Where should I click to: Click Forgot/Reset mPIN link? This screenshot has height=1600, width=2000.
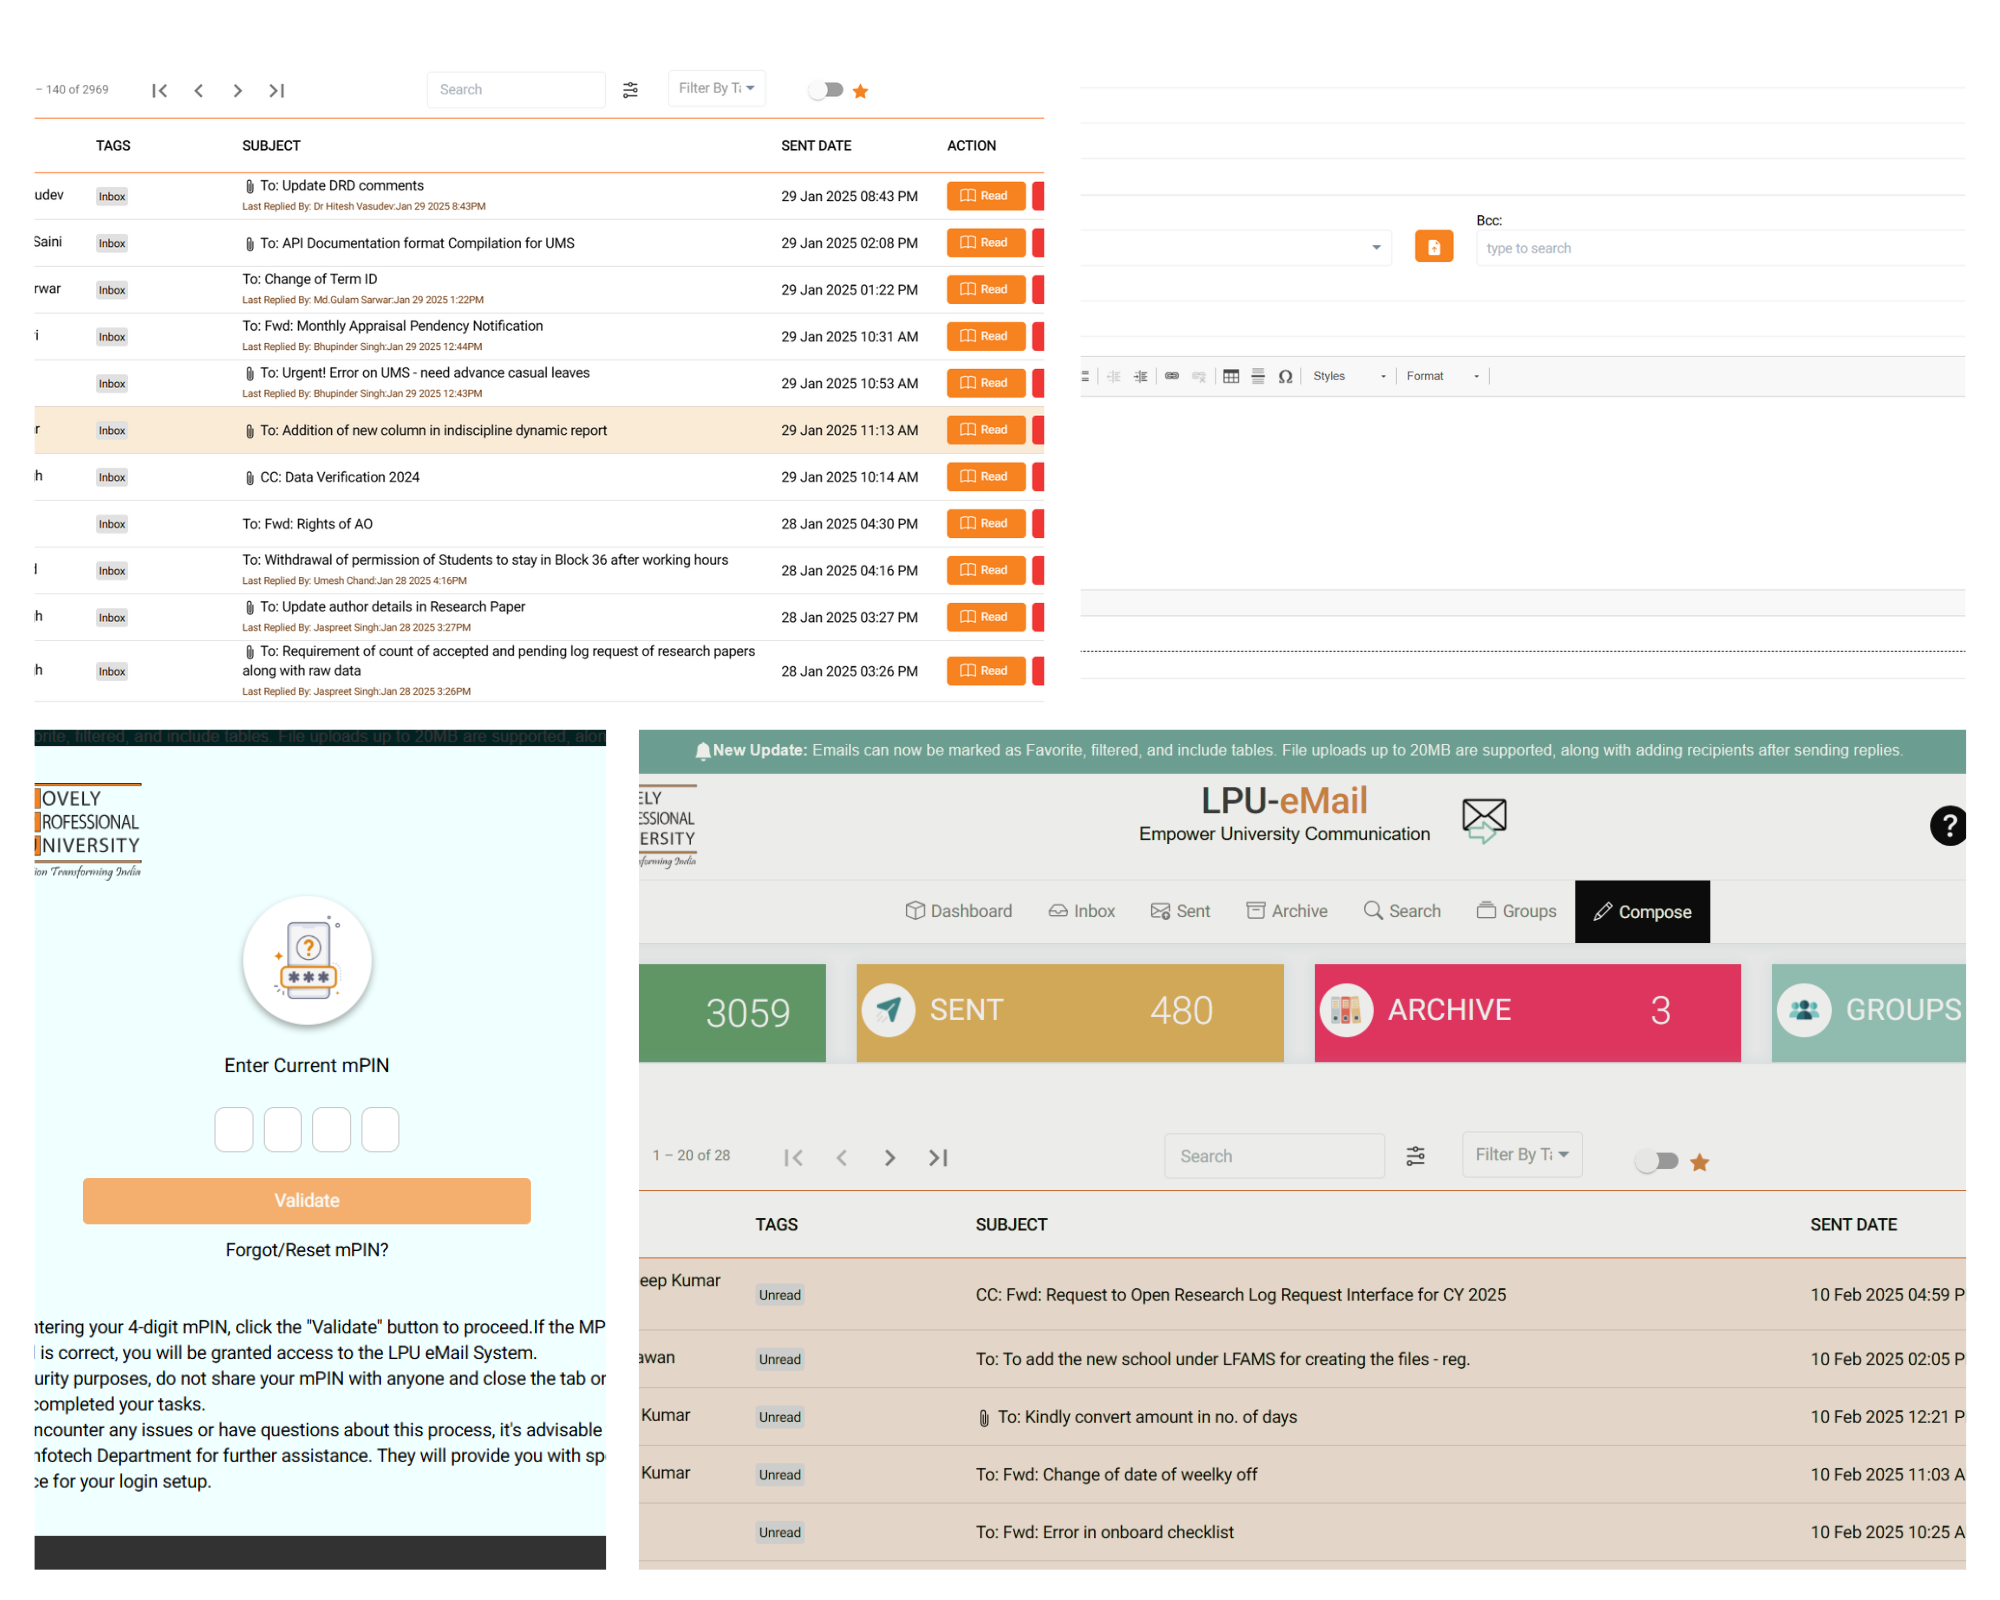click(307, 1250)
